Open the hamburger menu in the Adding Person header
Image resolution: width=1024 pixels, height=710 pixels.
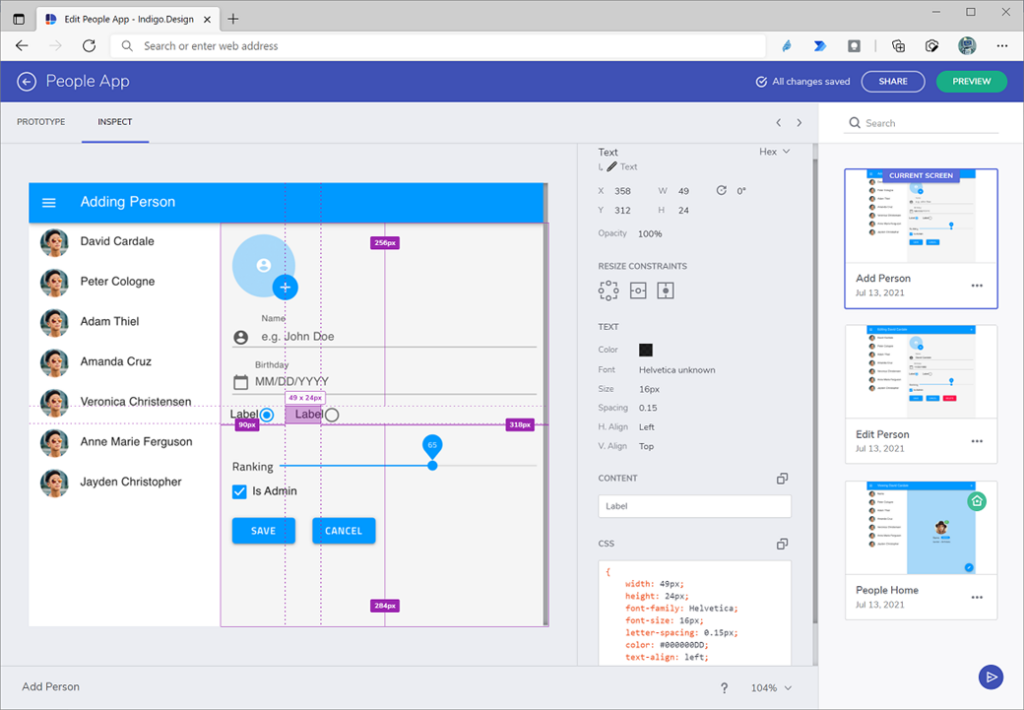click(48, 202)
